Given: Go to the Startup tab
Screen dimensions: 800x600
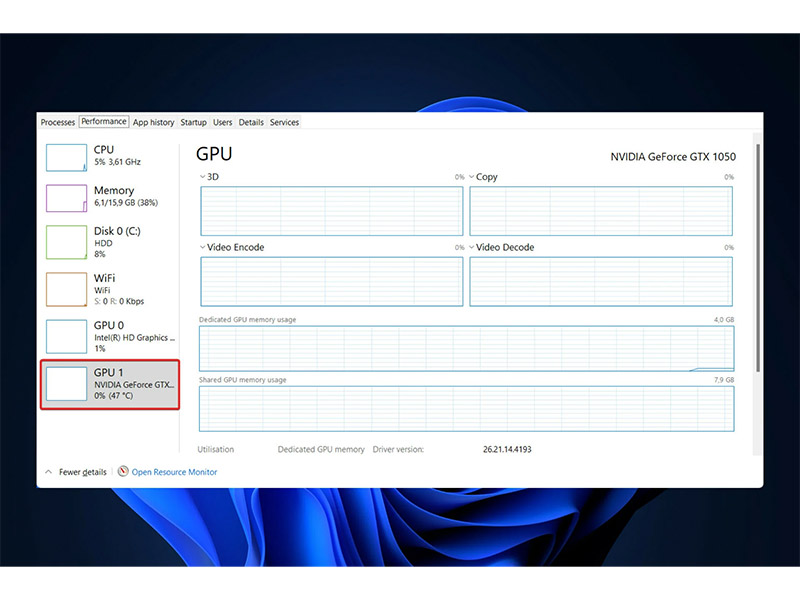Looking at the screenshot, I should [x=193, y=122].
